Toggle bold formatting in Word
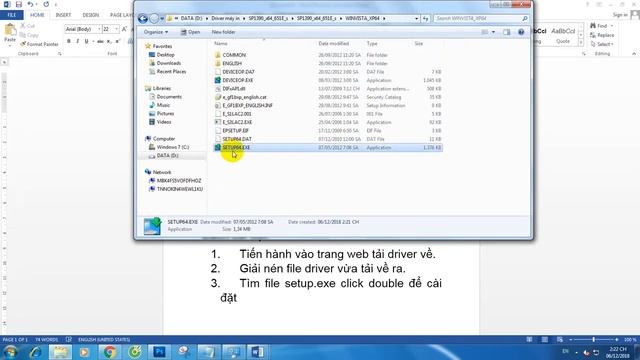The width and height of the screenshot is (640, 360). [69, 41]
